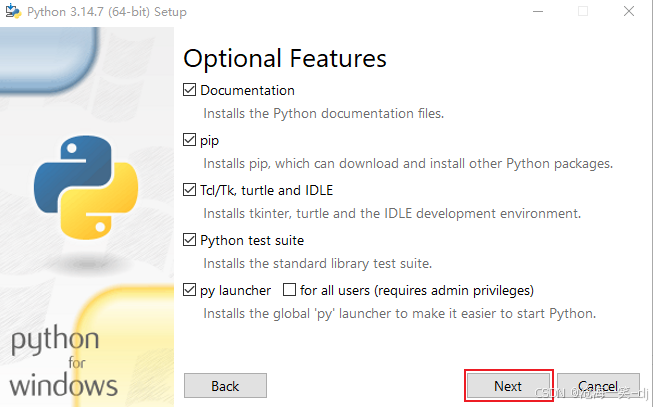Click the Optional Features heading
Screen dimensions: 653x407
285,59
